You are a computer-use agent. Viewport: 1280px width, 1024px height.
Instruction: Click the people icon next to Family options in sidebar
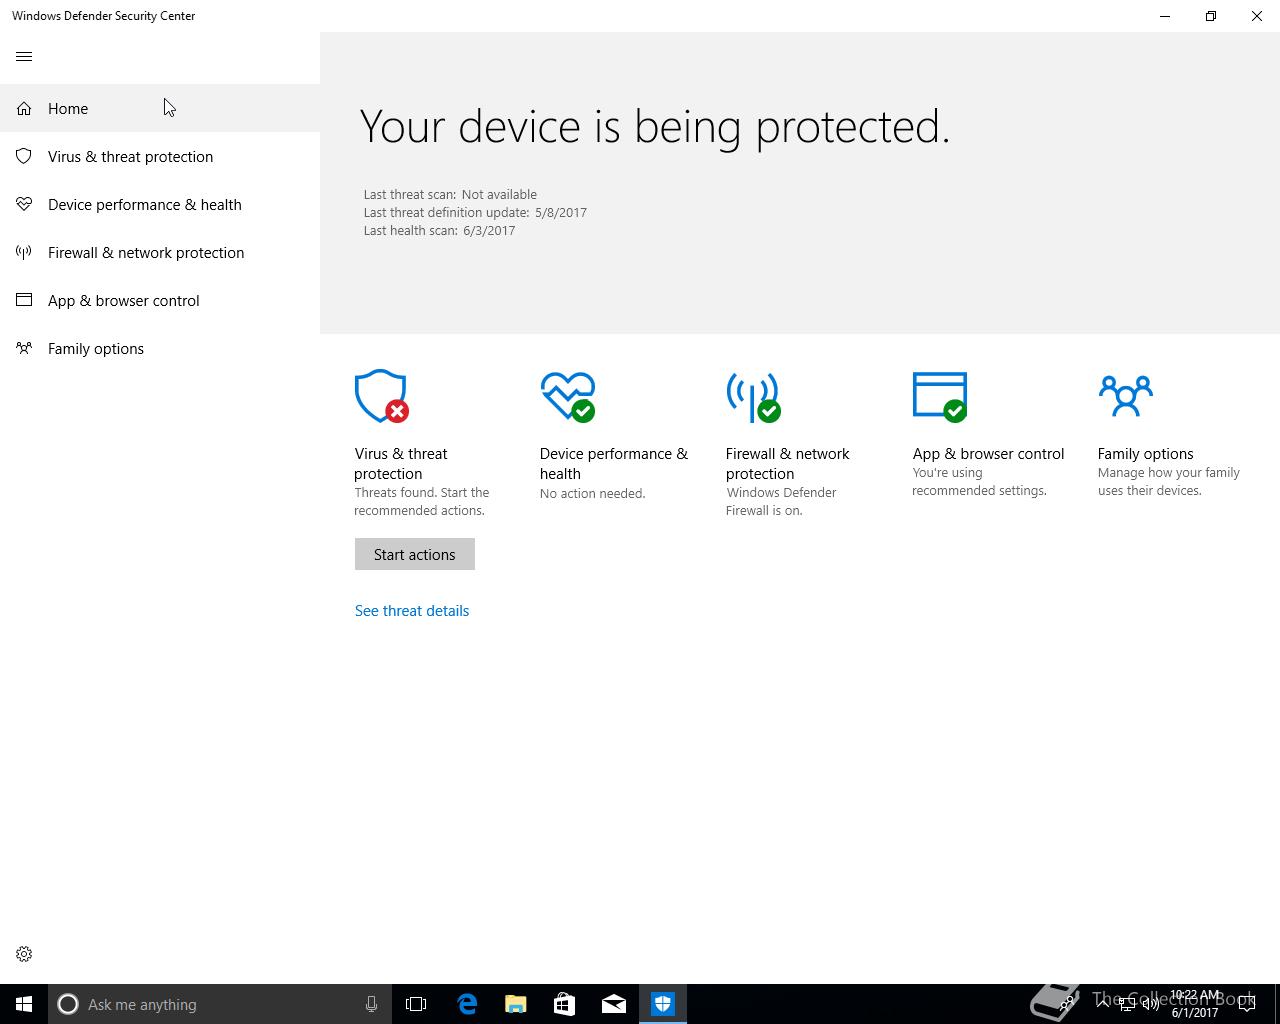point(24,348)
